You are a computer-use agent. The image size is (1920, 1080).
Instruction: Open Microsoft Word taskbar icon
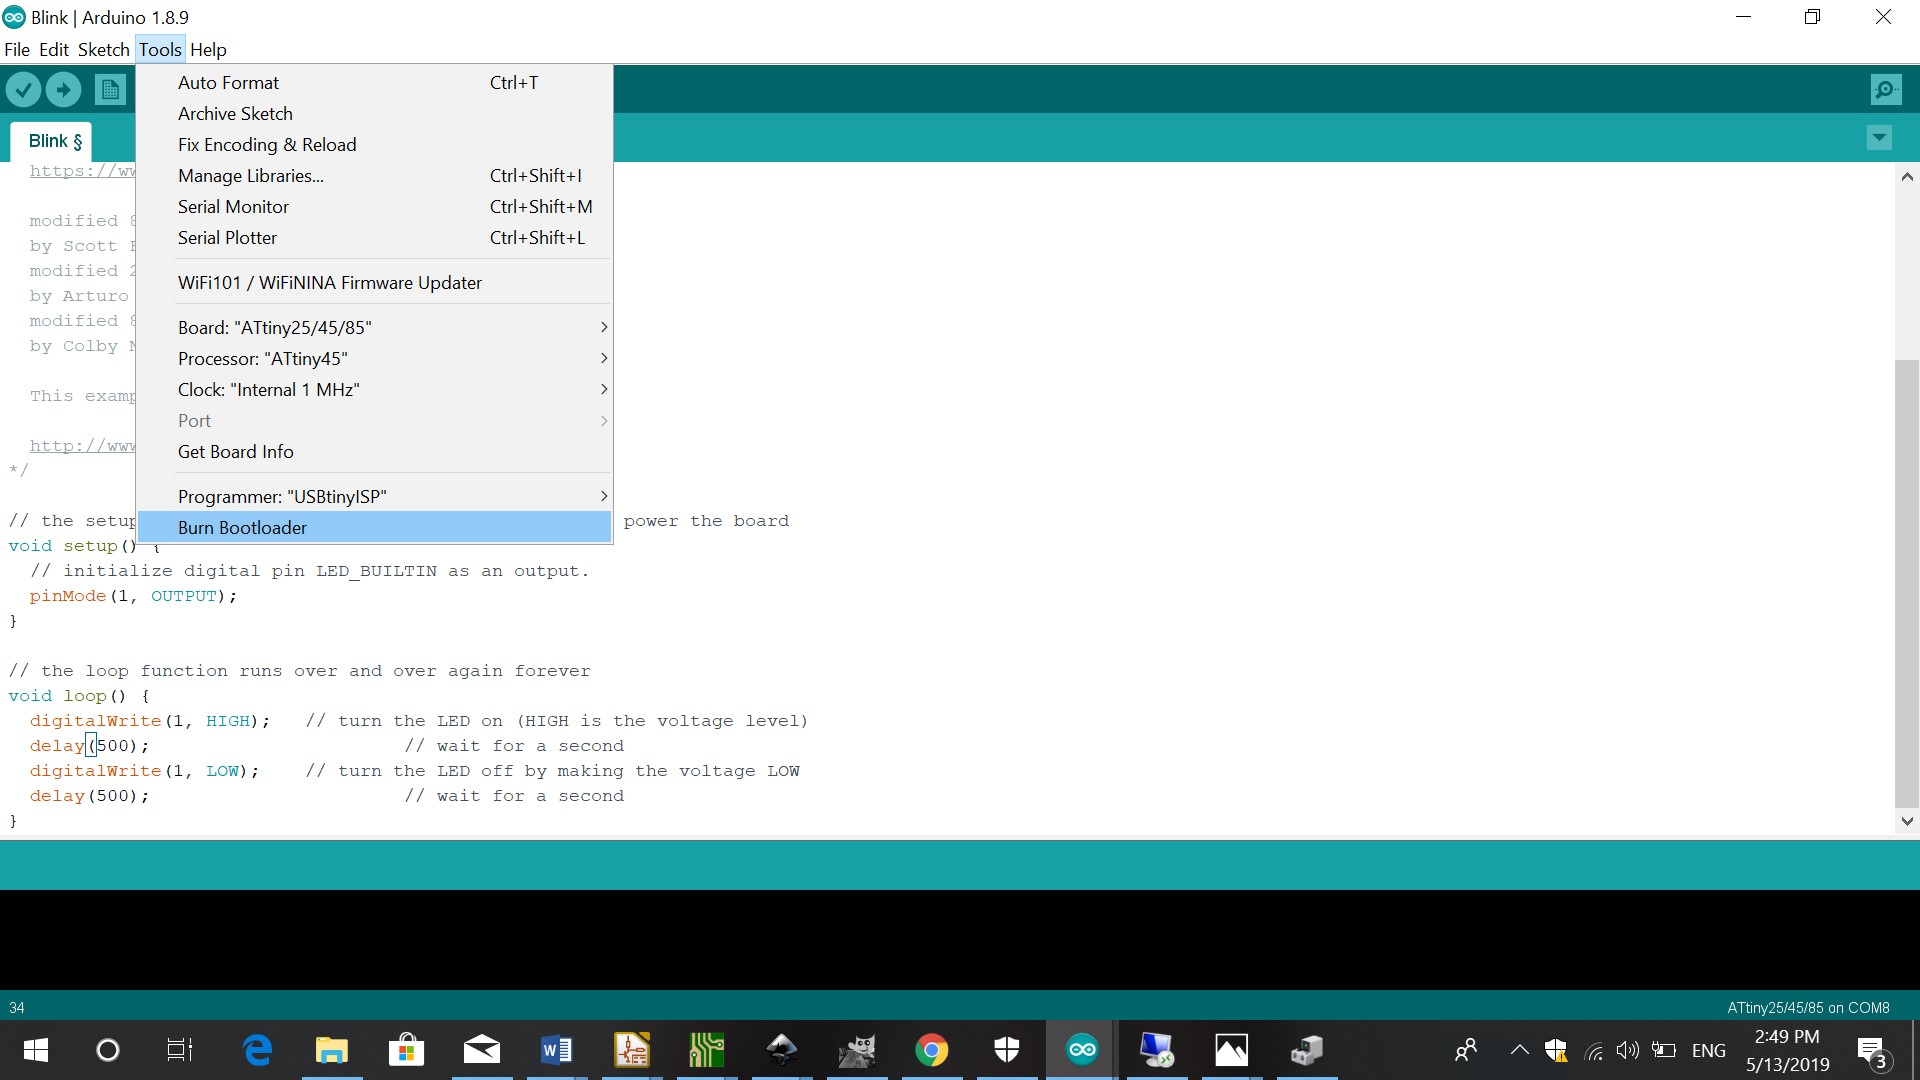click(x=556, y=1050)
